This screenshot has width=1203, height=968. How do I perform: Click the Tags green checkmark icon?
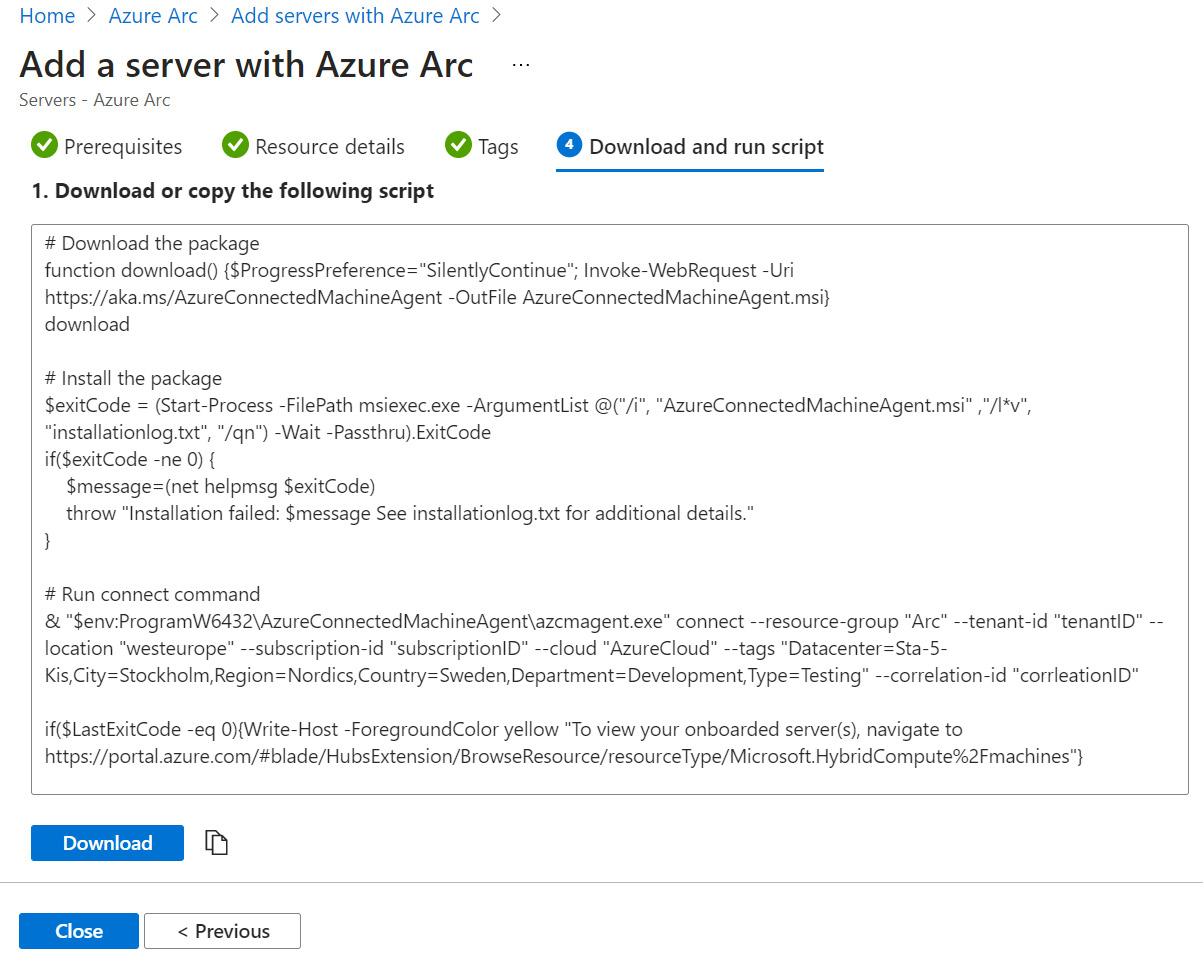tap(458, 146)
